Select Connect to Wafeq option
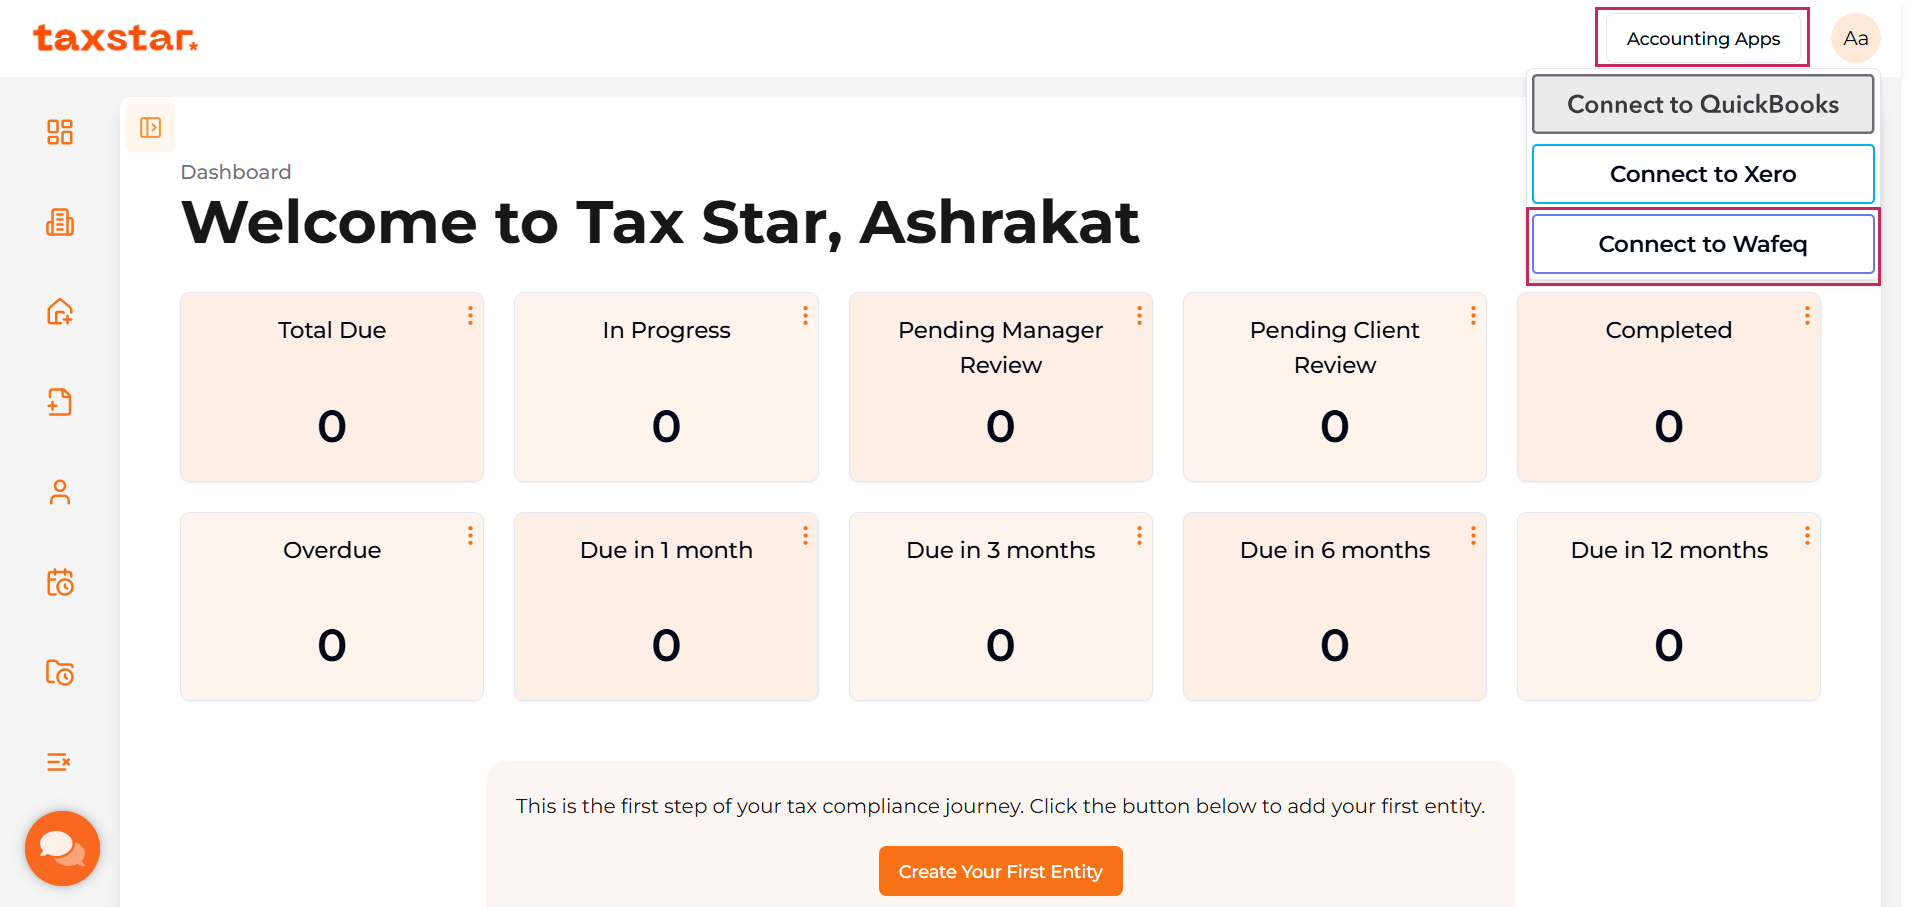Screen dimensions: 1917x907 [1702, 244]
